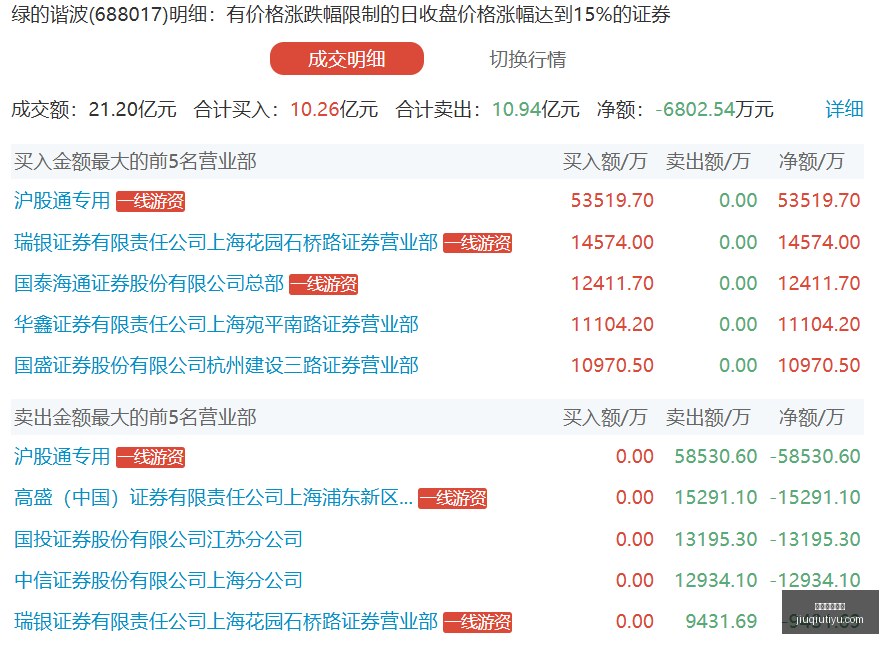Click the 卖出额/万 header in the sell table
The width and height of the screenshot is (890, 645).
point(708,418)
